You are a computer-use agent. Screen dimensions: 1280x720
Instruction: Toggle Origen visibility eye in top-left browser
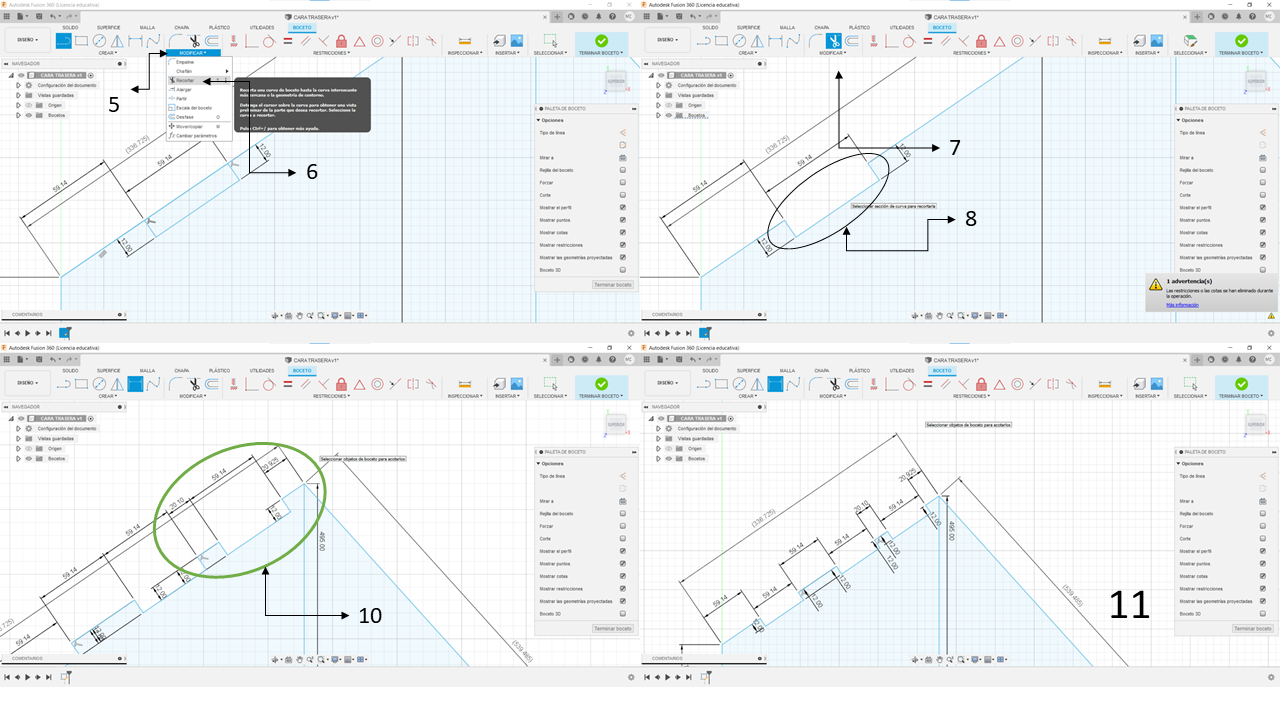pyautogui.click(x=29, y=105)
